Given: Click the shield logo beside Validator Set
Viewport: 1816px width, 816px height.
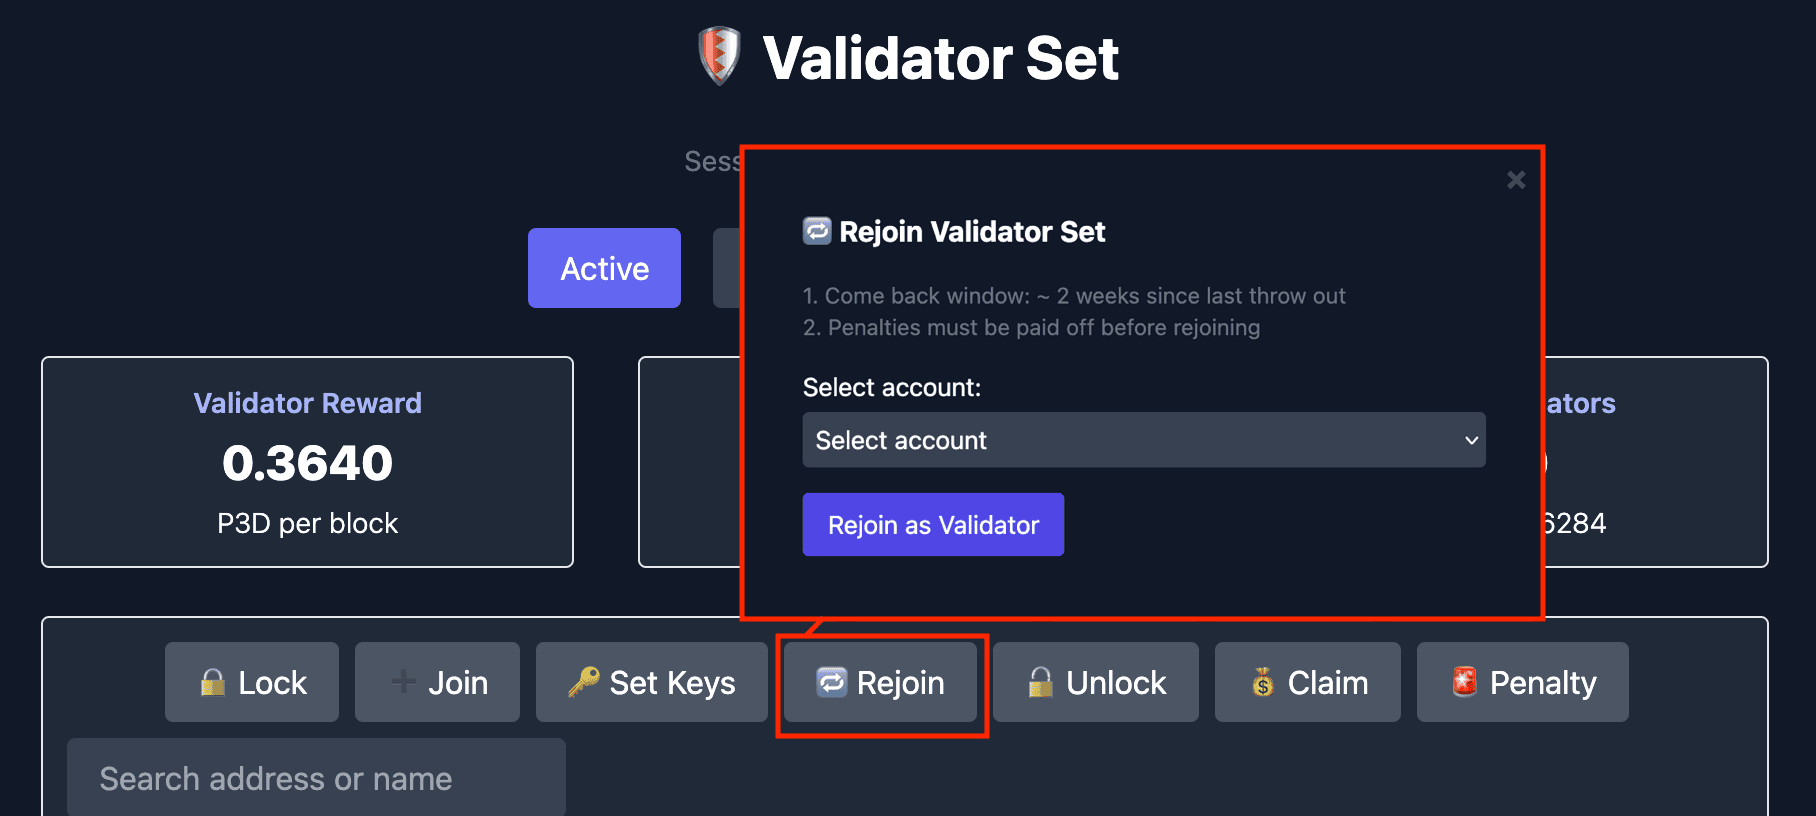Looking at the screenshot, I should [x=719, y=55].
